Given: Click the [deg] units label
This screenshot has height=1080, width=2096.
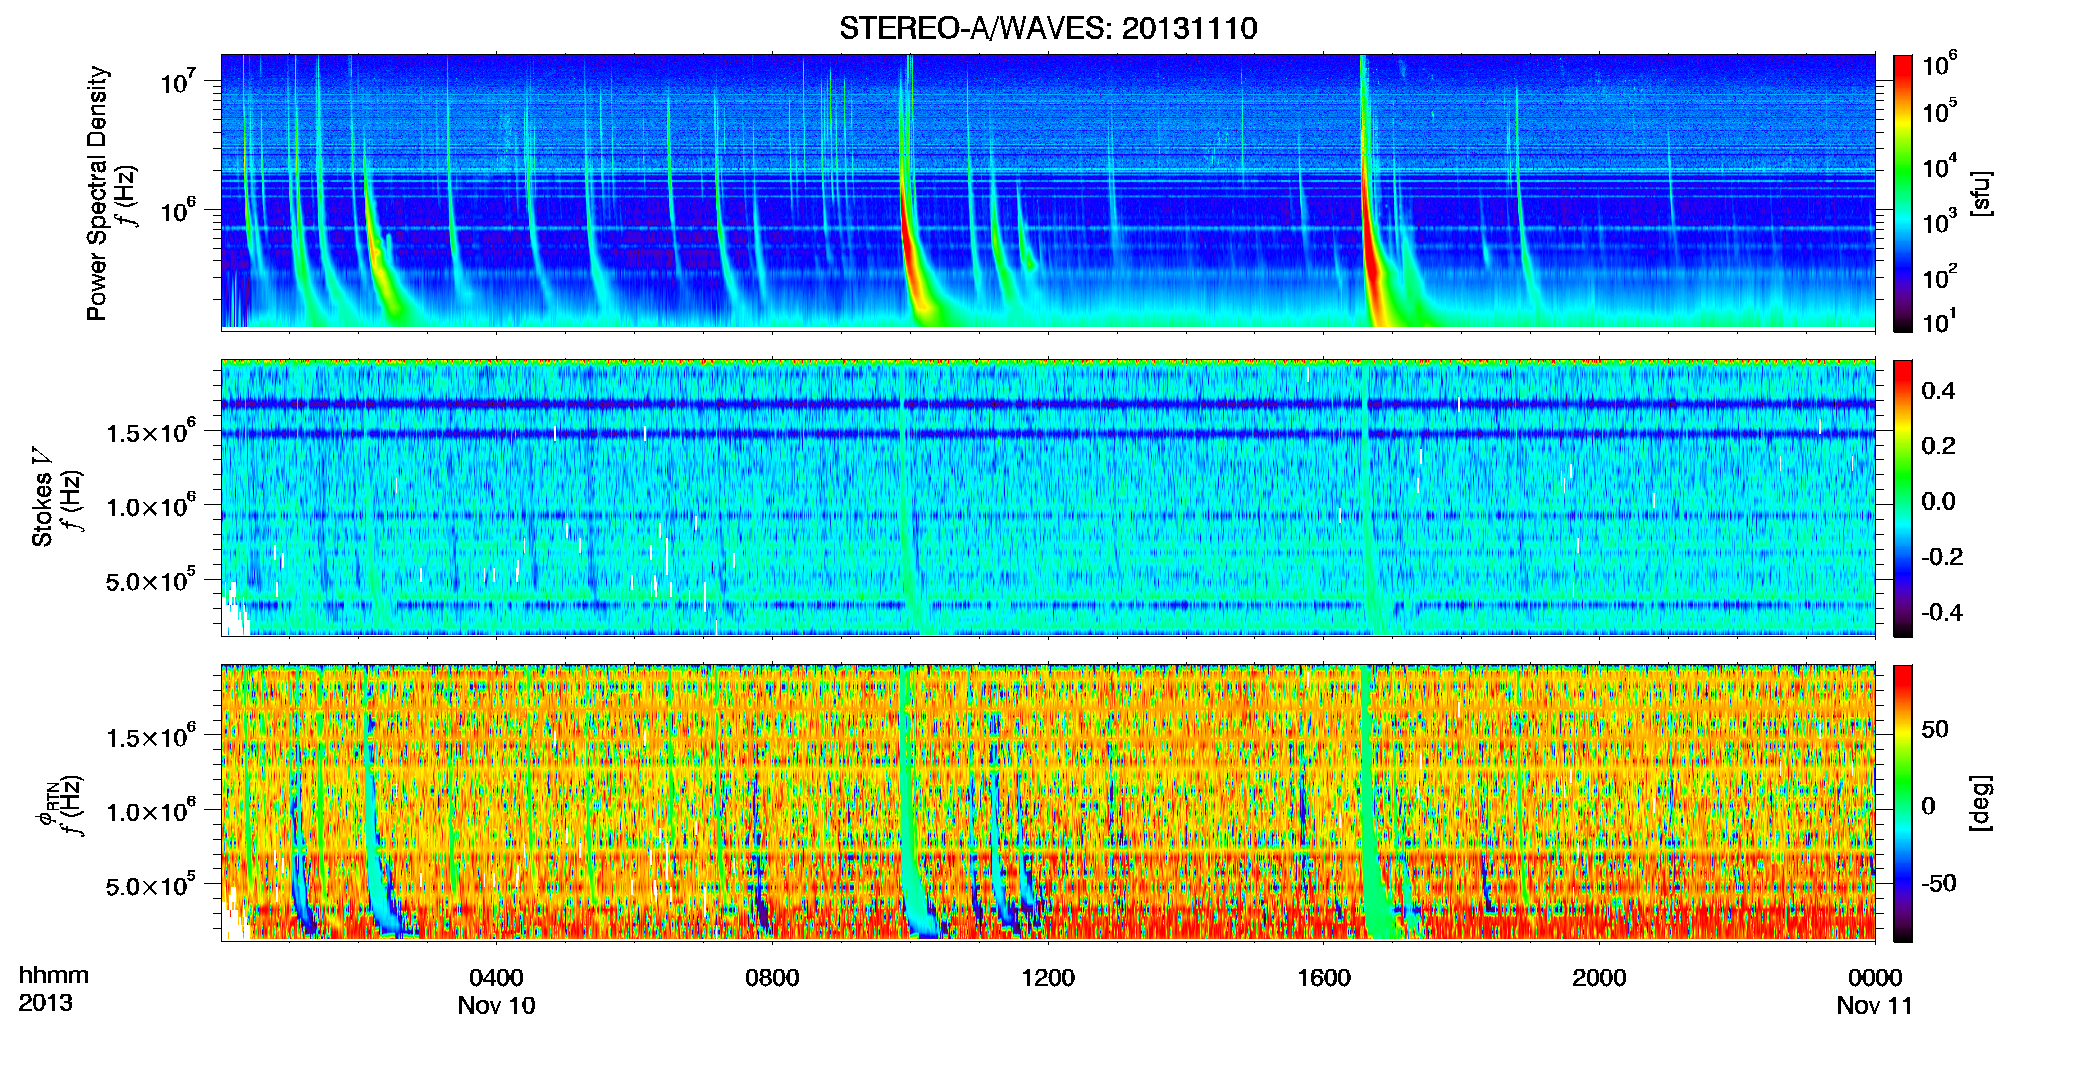Looking at the screenshot, I should pos(1980,803).
